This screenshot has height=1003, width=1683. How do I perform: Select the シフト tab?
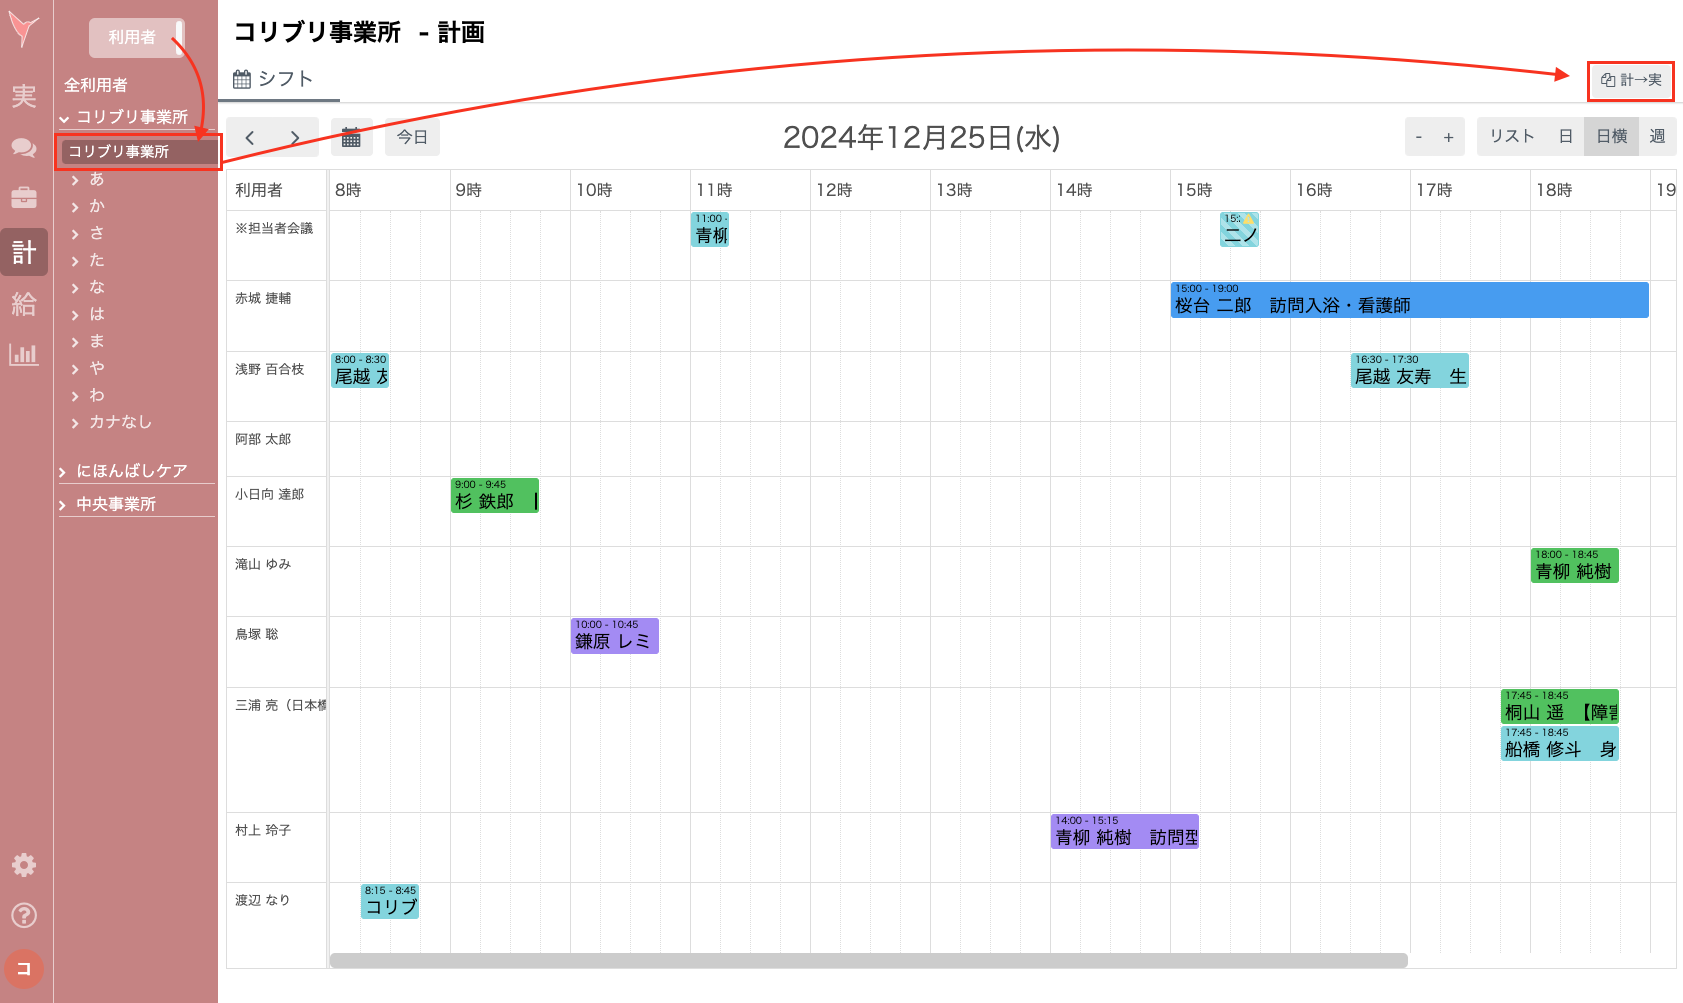click(274, 79)
